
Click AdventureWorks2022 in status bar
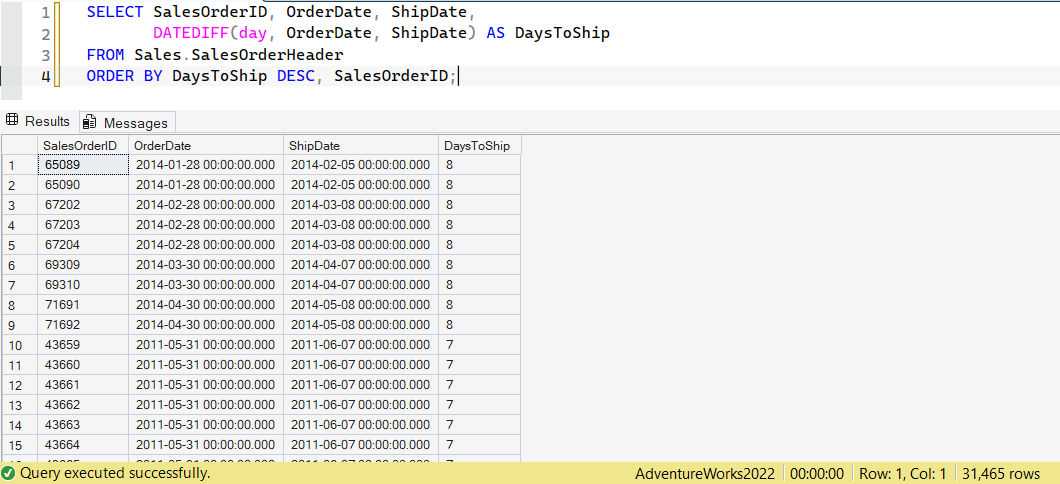click(x=705, y=473)
